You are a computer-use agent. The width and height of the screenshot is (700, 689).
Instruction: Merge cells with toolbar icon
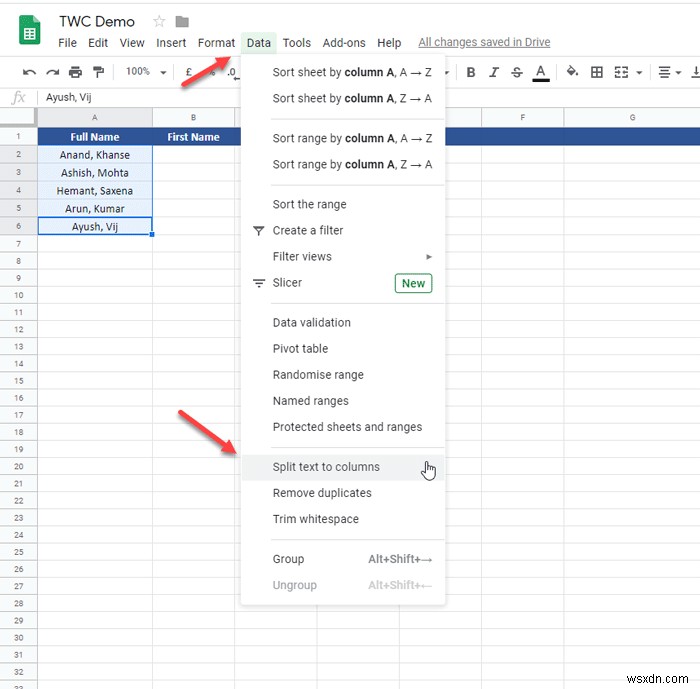coord(621,72)
